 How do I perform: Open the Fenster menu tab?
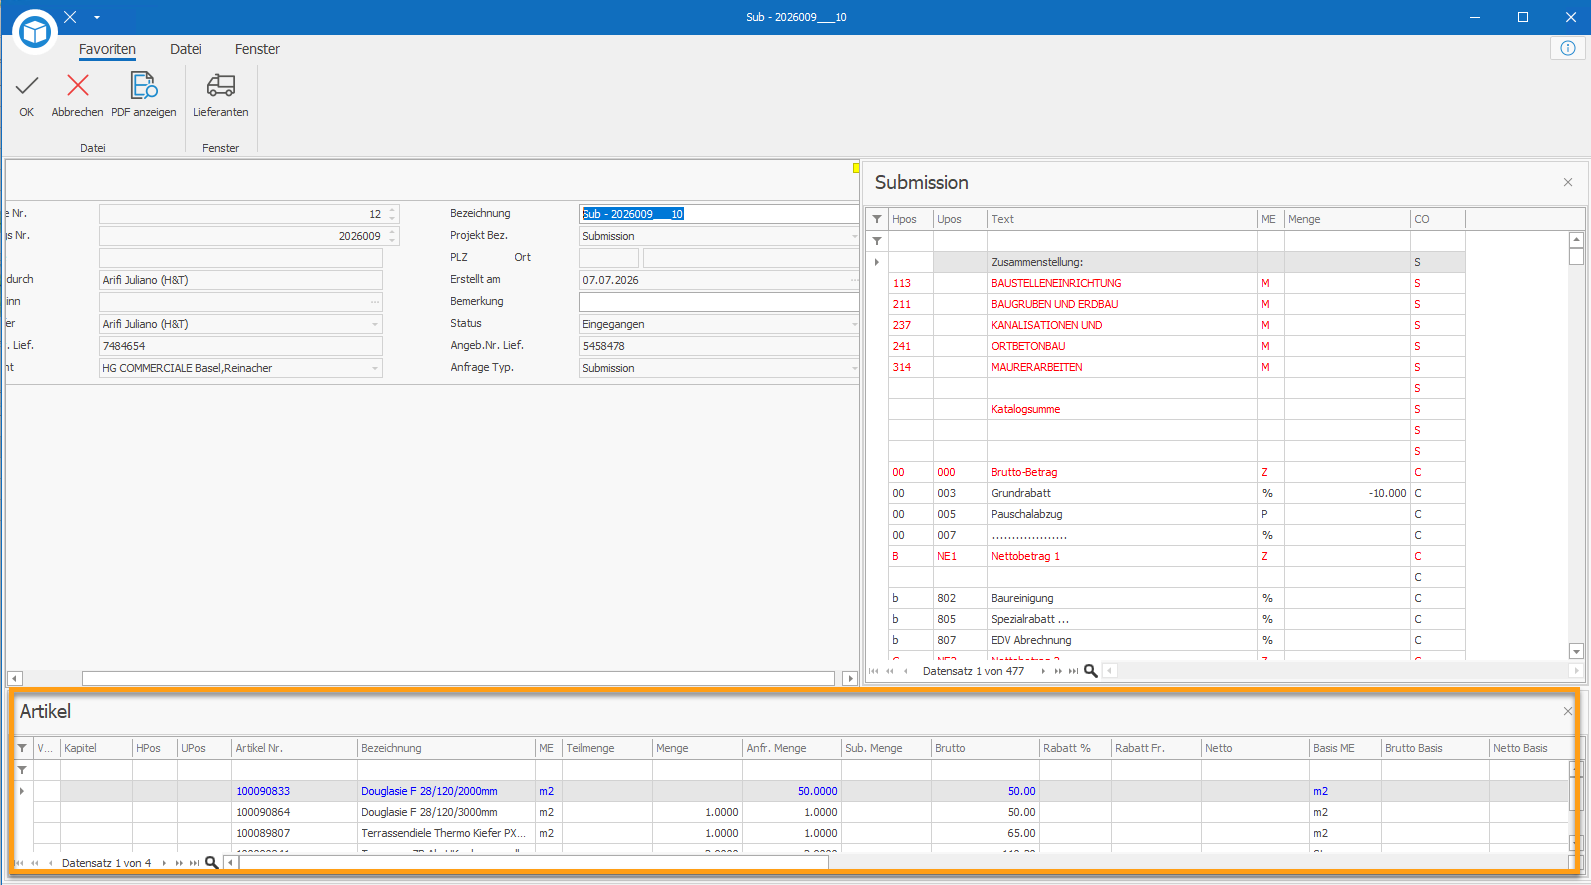coord(257,49)
